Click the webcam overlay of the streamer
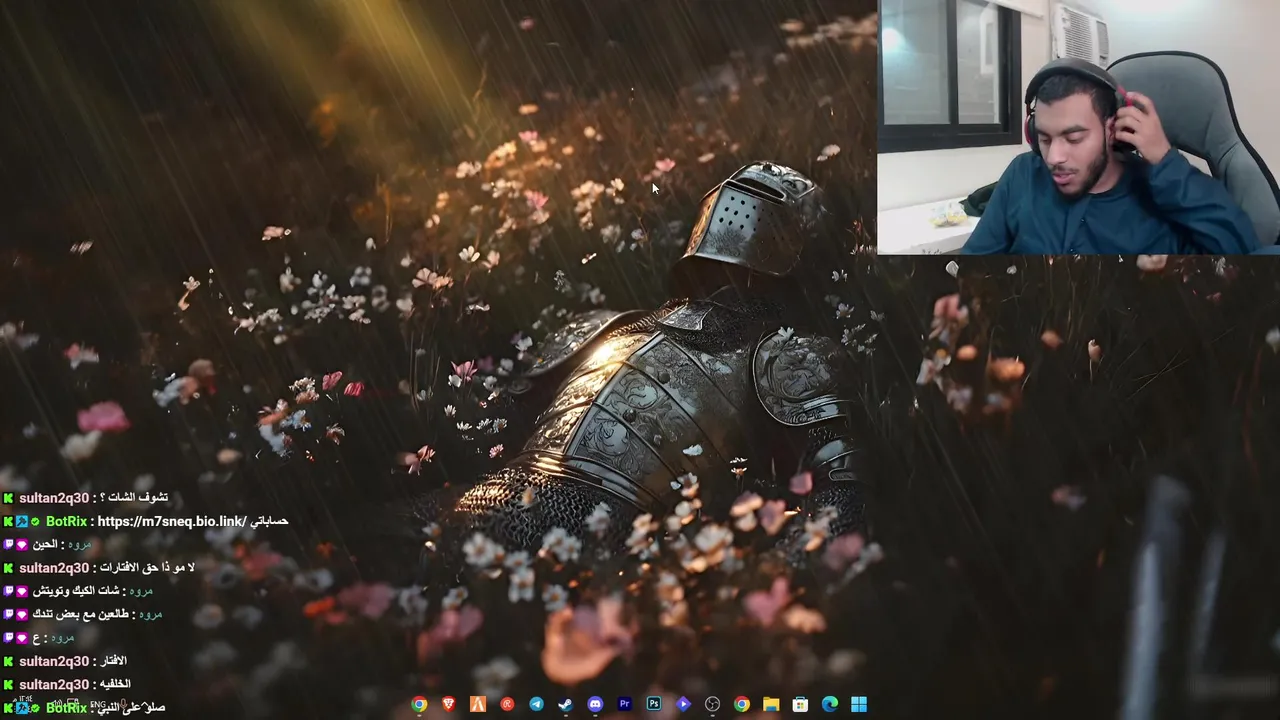Screen dimensions: 1280x720 1078,127
